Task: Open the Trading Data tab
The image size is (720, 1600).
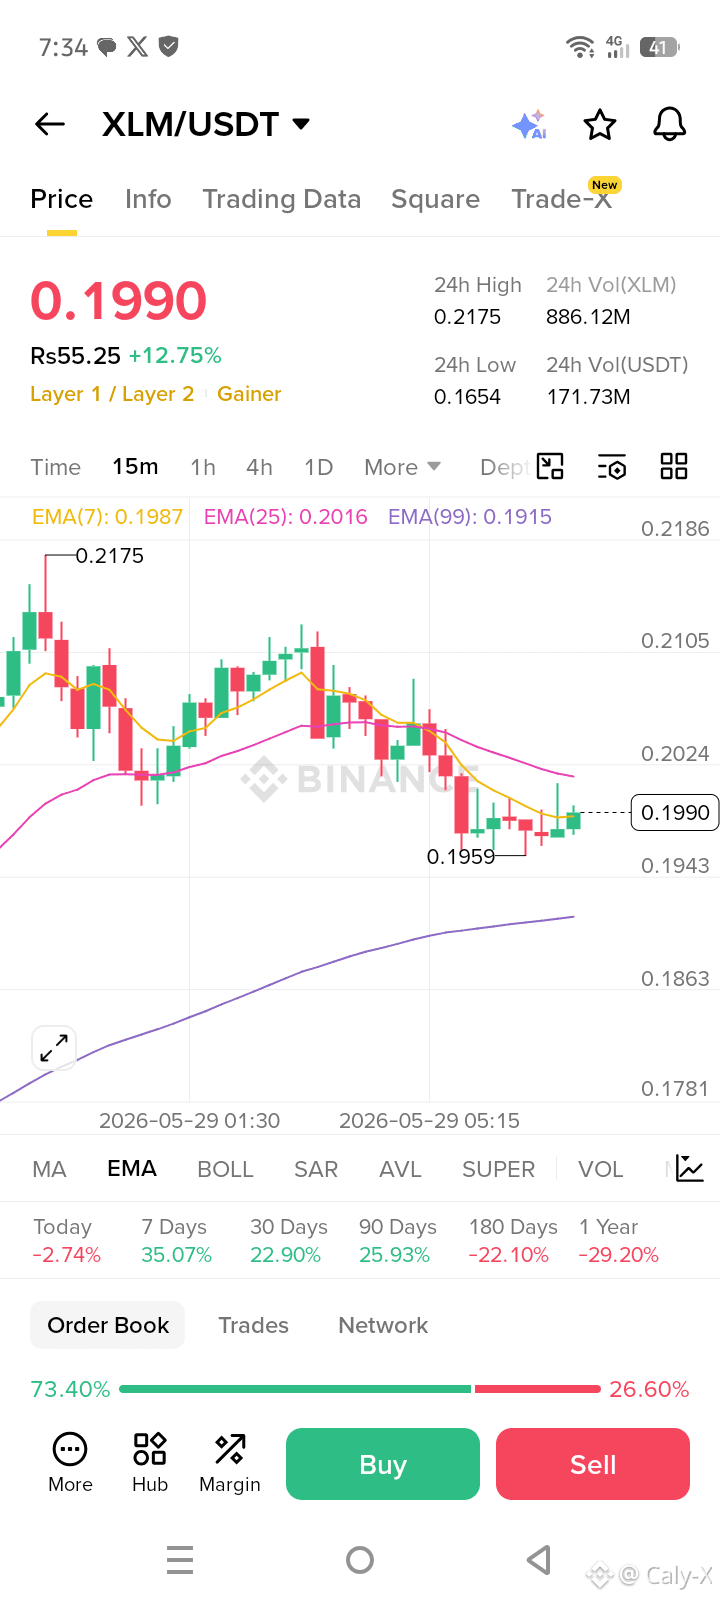Action: (282, 199)
